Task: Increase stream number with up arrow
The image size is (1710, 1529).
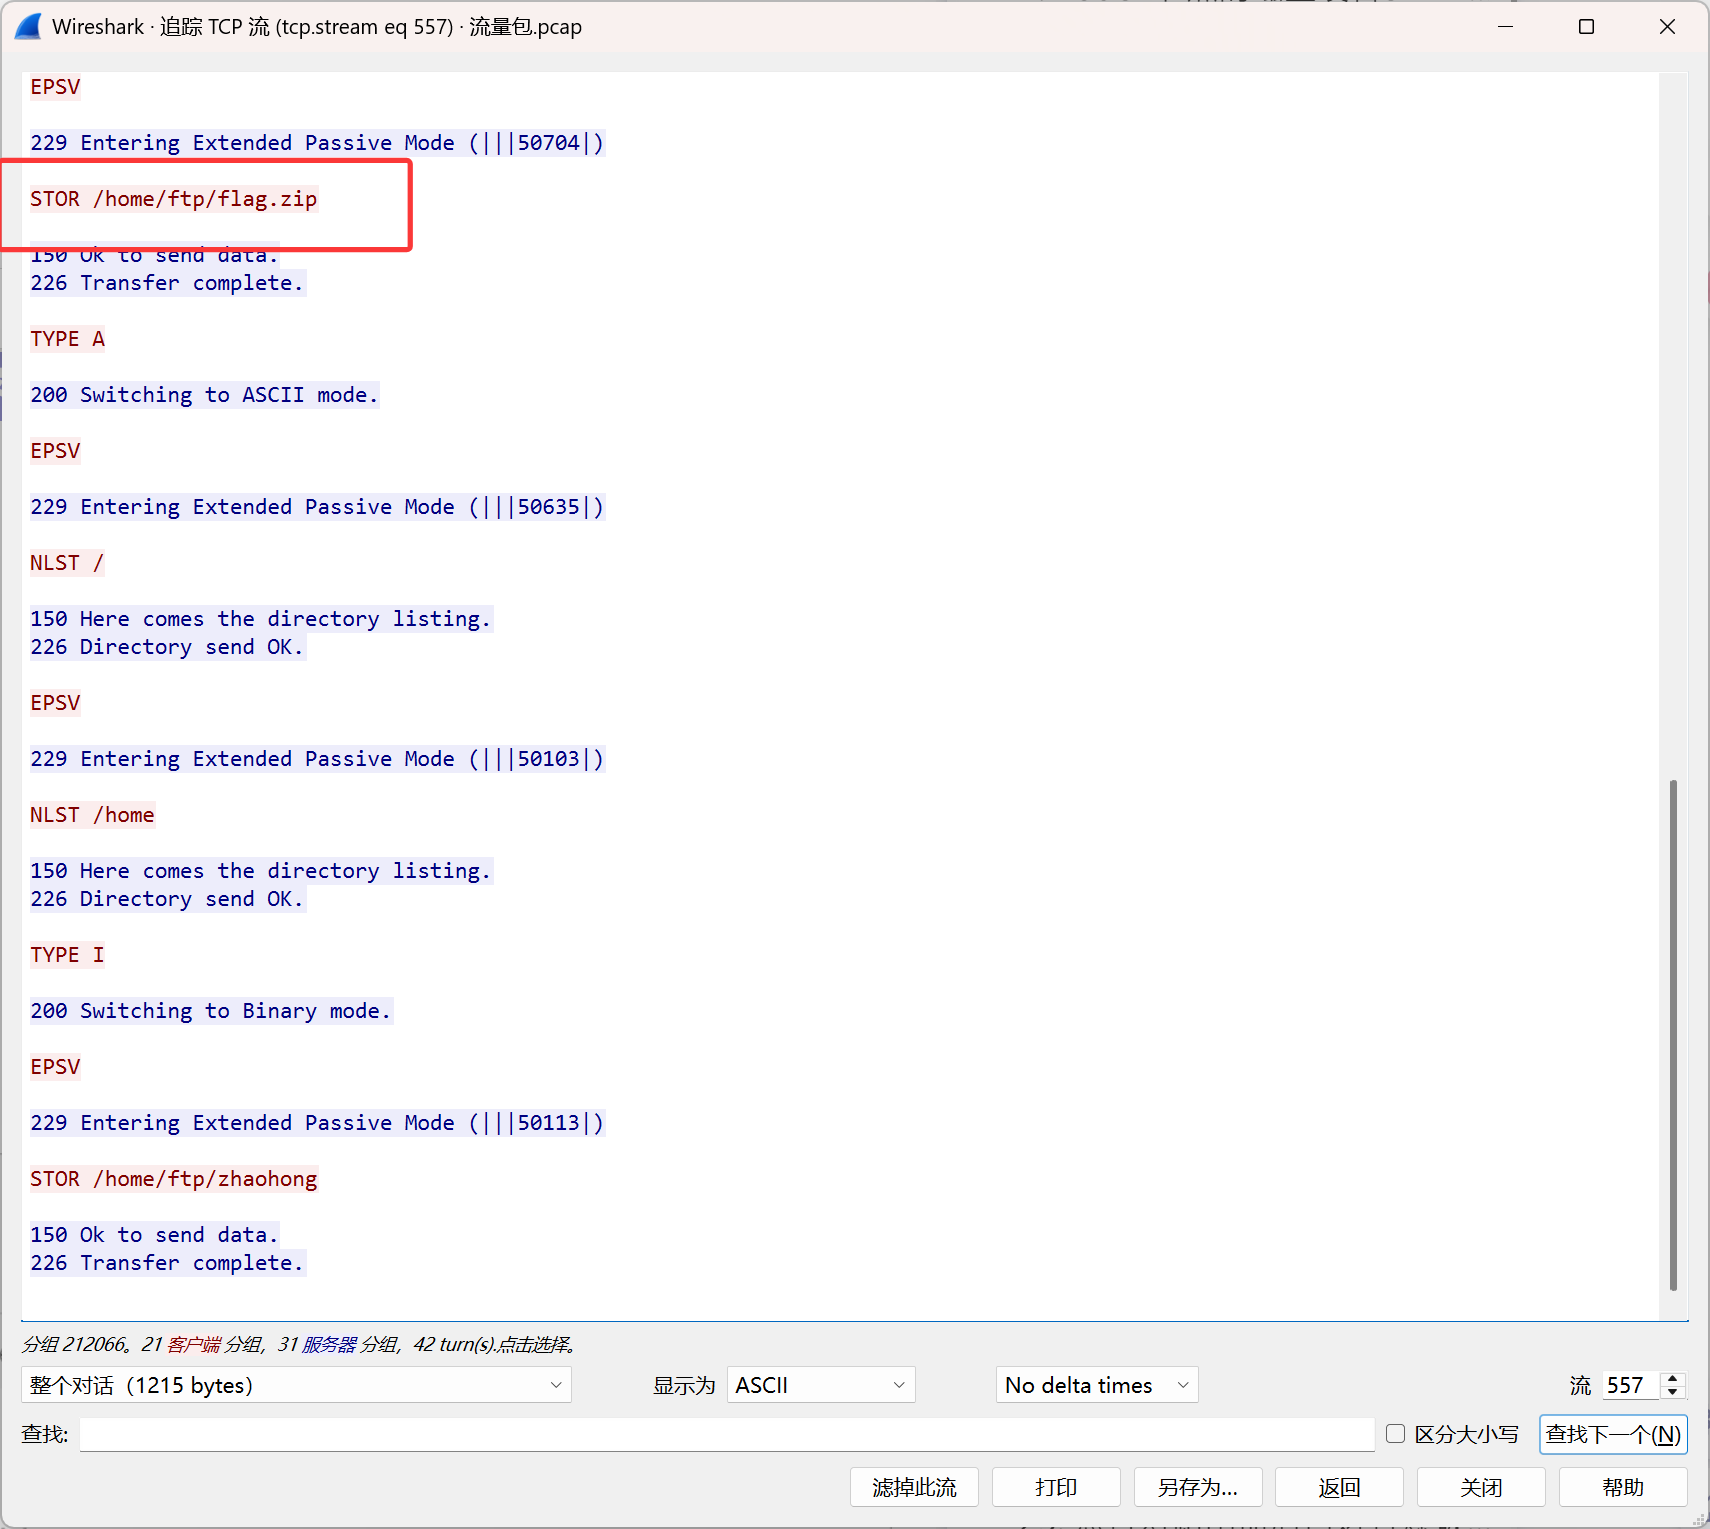Action: coord(1673,1378)
